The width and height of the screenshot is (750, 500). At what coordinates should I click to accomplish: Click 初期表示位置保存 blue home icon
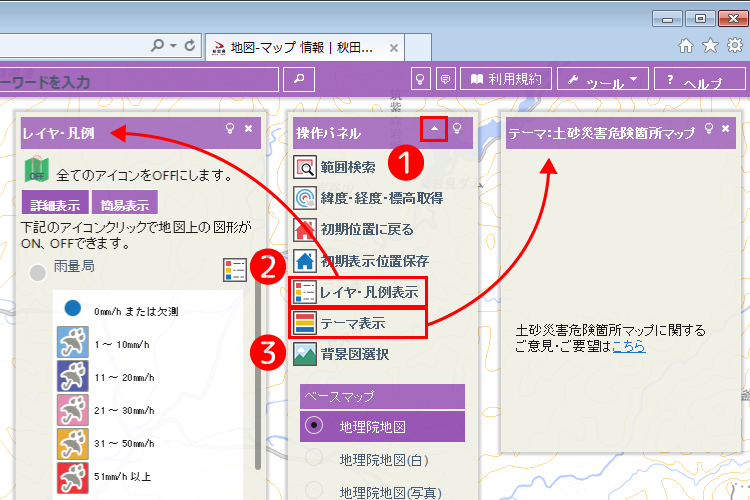(x=305, y=261)
